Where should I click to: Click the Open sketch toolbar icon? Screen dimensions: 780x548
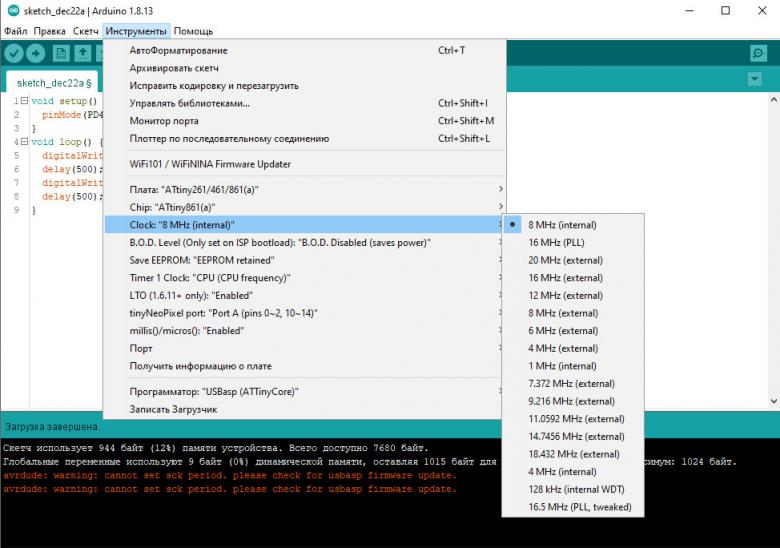pos(83,53)
